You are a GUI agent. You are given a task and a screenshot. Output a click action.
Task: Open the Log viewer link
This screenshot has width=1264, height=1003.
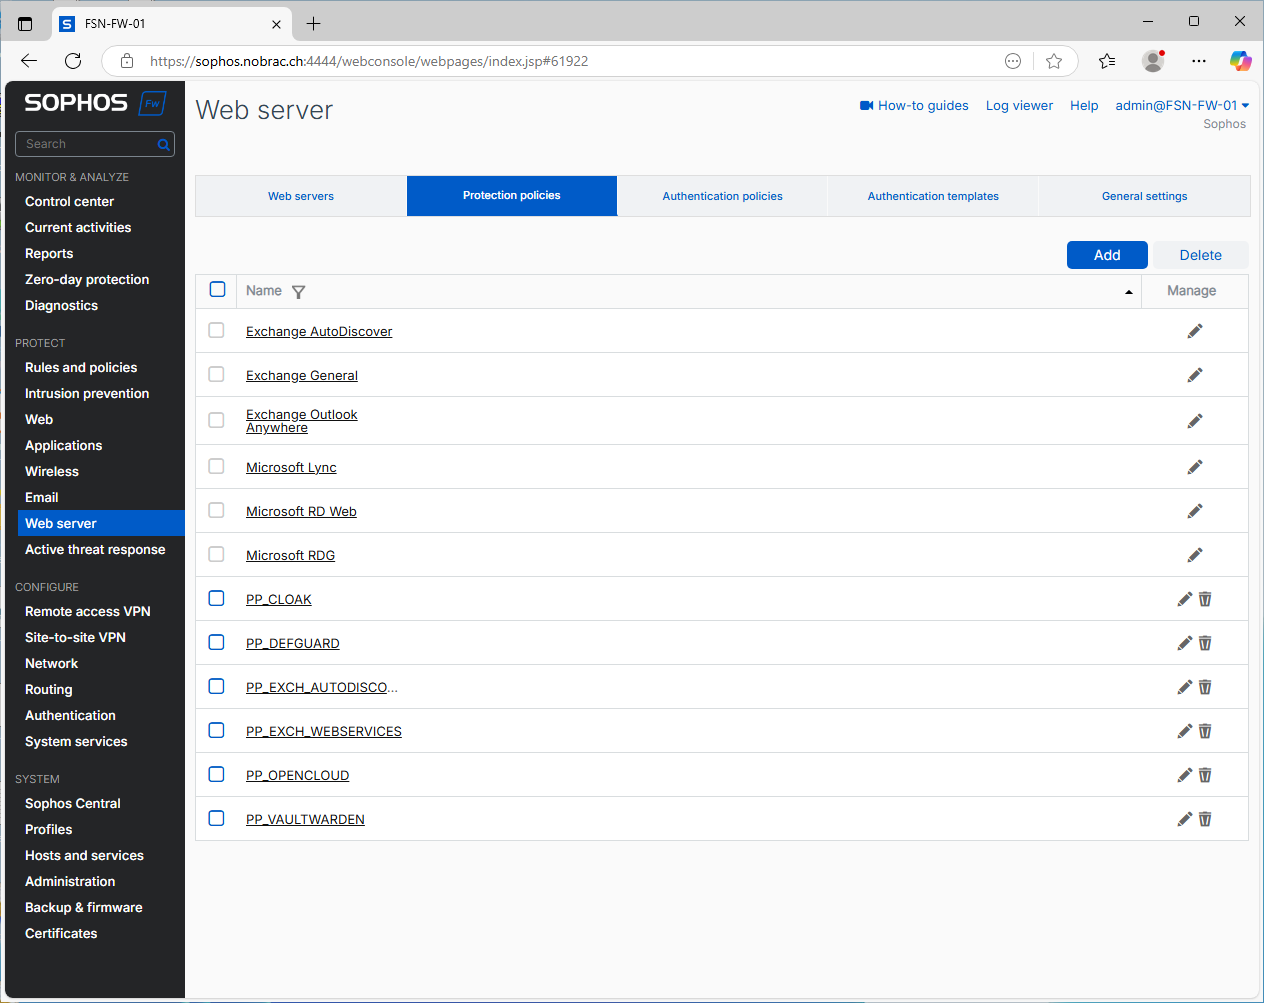1019,105
